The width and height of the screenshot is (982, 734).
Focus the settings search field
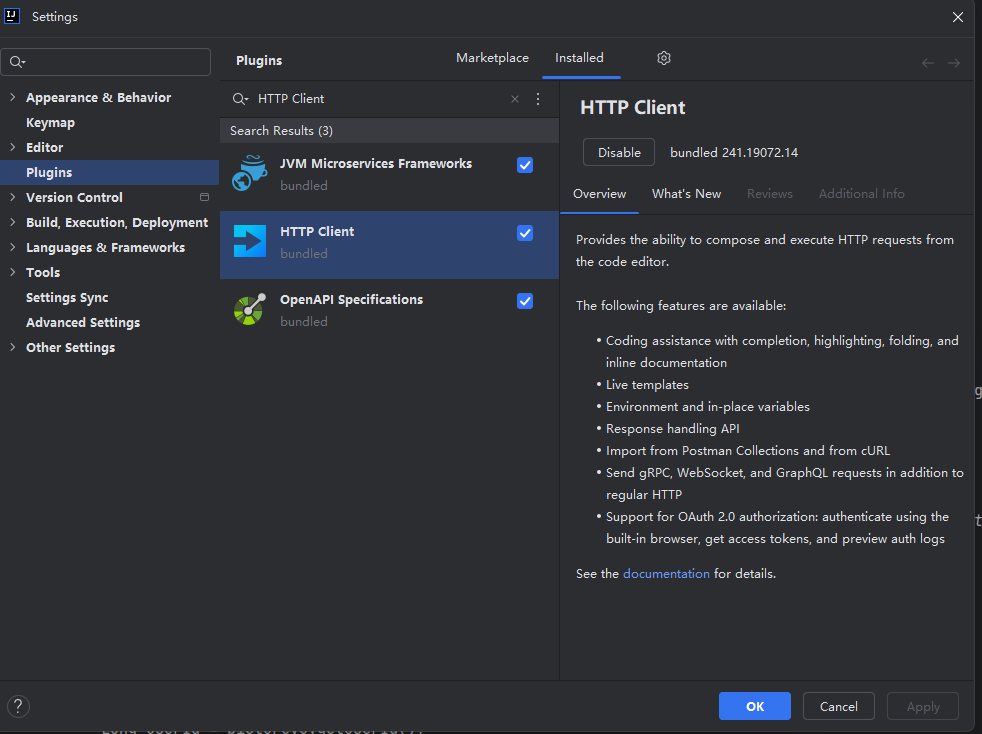106,62
